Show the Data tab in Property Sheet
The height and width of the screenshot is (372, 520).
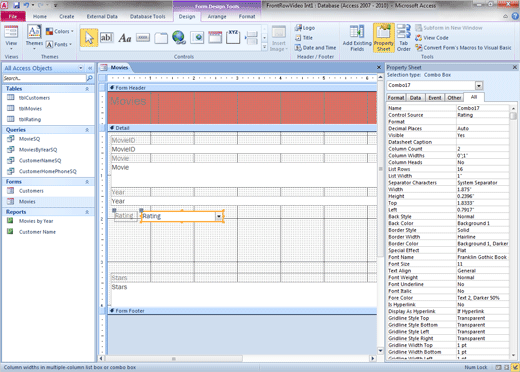(415, 98)
